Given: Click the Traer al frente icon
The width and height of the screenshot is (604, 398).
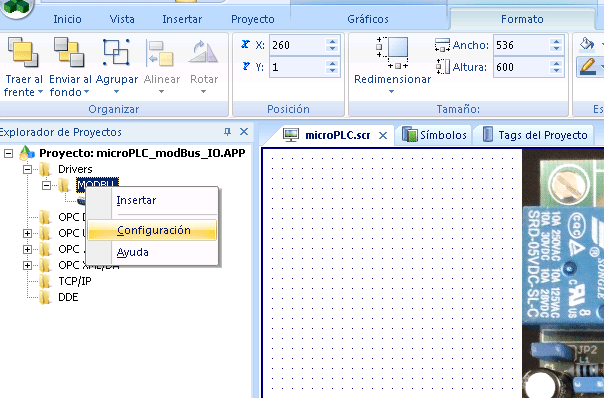Looking at the screenshot, I should point(23,52).
